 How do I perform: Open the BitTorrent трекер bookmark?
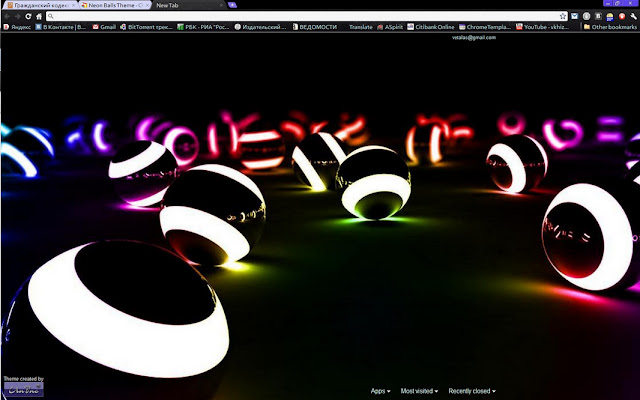[147, 27]
